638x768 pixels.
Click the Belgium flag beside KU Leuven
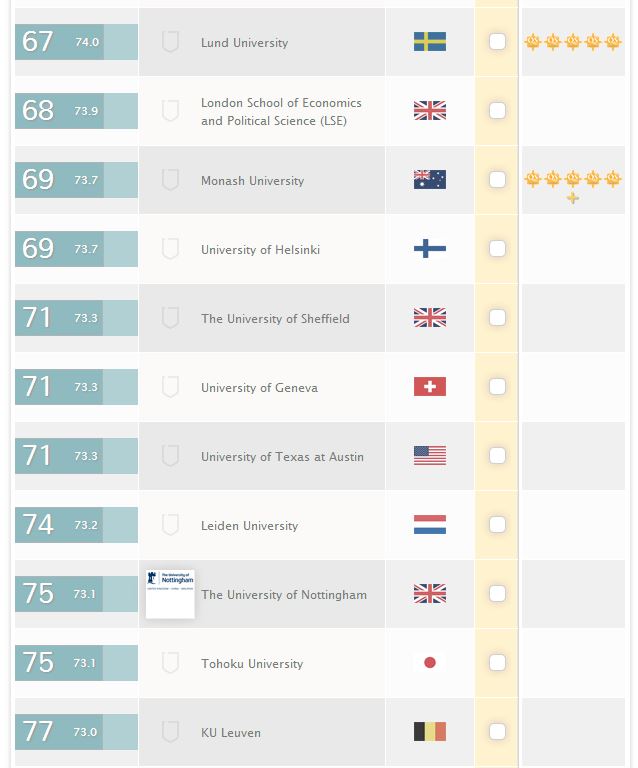[430, 732]
